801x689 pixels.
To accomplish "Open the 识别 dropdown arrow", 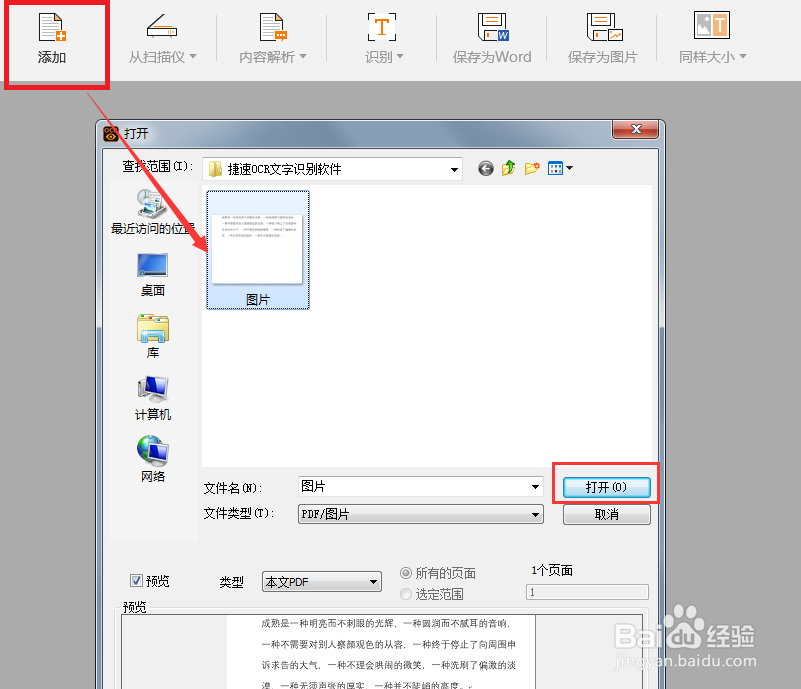I will pyautogui.click(x=402, y=57).
